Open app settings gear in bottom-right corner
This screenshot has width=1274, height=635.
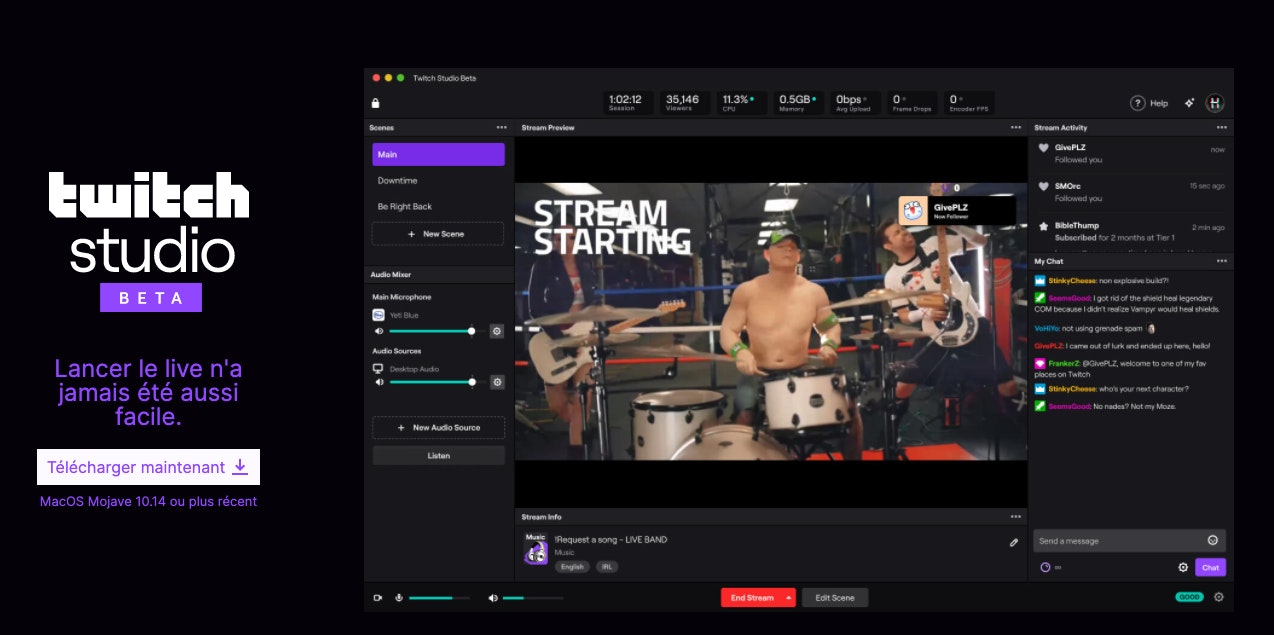(x=1219, y=597)
